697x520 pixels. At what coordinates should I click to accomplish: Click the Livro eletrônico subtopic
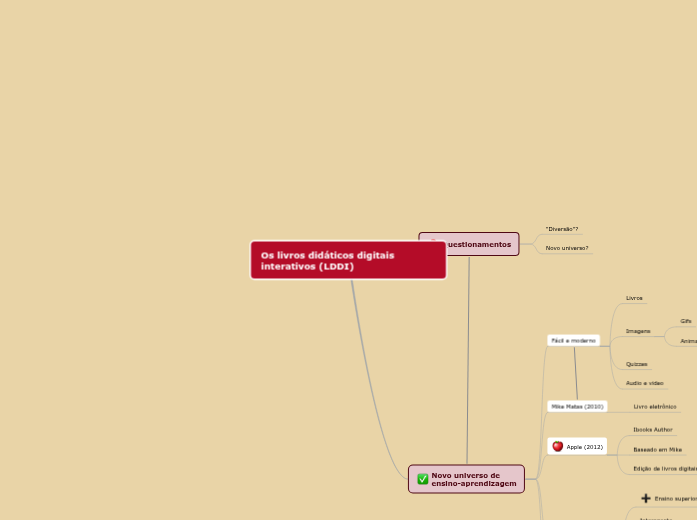[x=655, y=407]
